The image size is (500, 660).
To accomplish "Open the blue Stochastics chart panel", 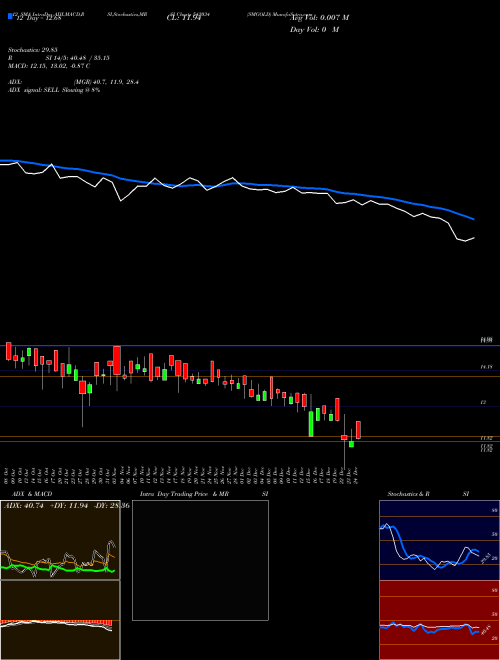I will [439, 540].
